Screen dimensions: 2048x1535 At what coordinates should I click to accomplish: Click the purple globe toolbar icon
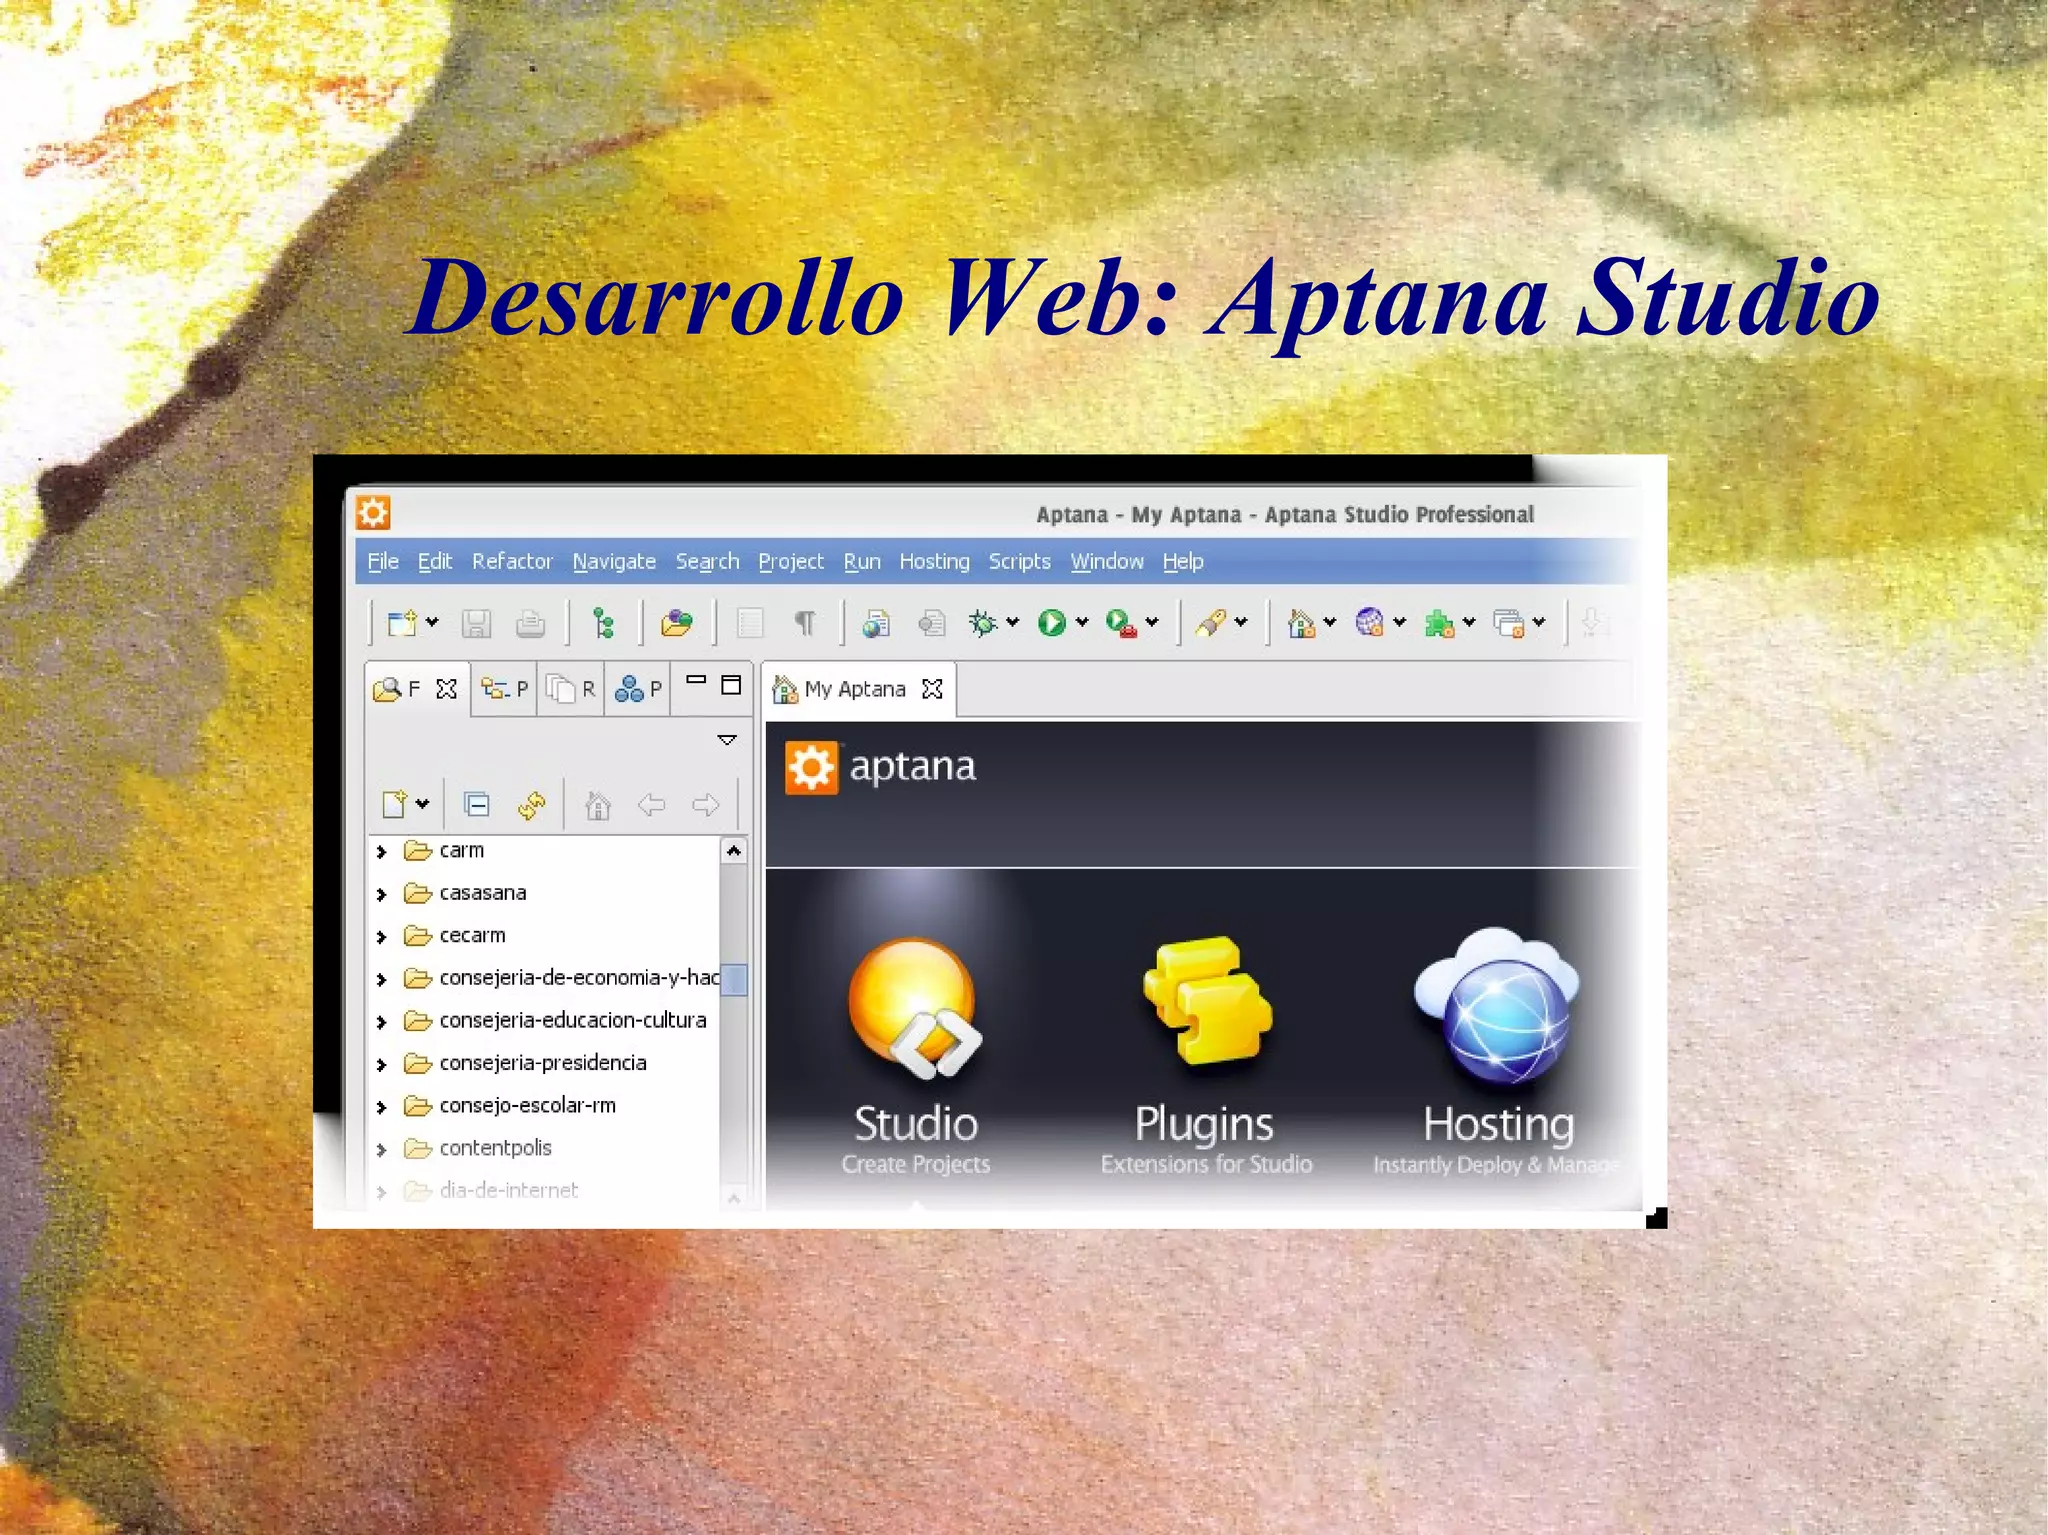1370,622
